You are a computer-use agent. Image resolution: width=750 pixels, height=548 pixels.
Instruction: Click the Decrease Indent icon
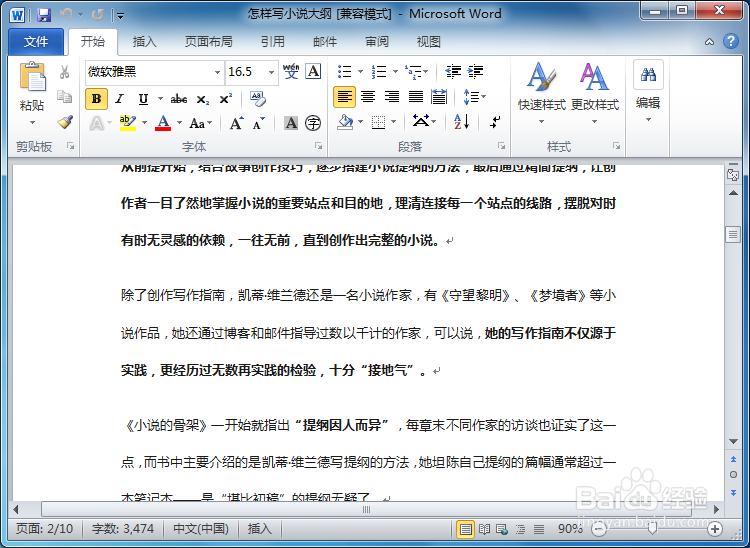click(x=453, y=72)
